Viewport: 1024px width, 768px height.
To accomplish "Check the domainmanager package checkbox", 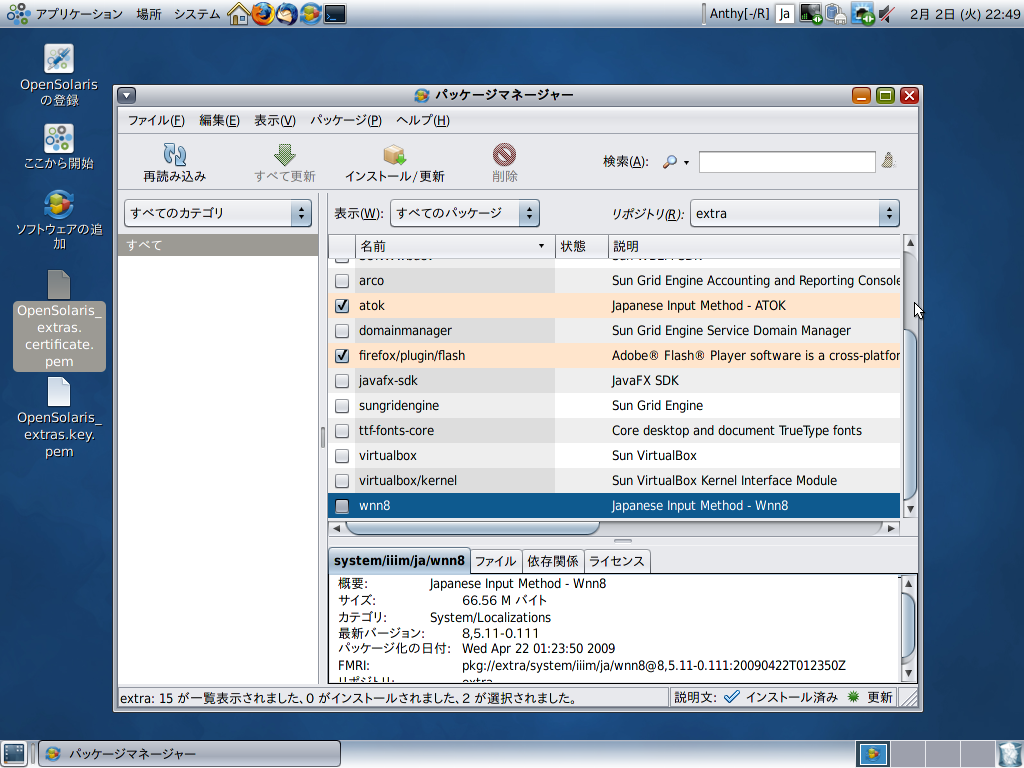I will [x=342, y=330].
